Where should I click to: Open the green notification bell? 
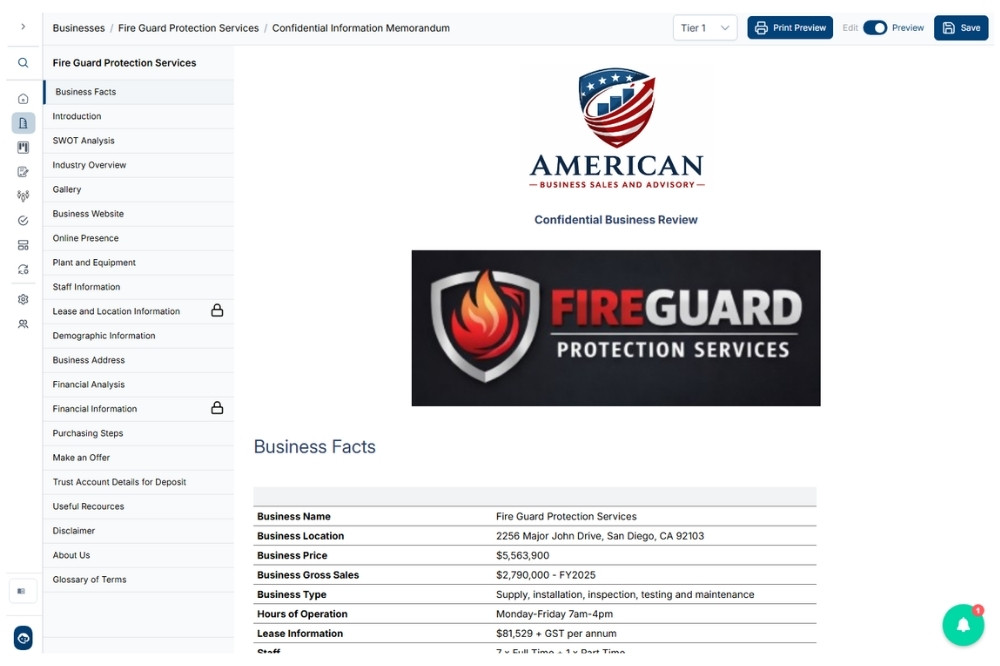pos(963,625)
